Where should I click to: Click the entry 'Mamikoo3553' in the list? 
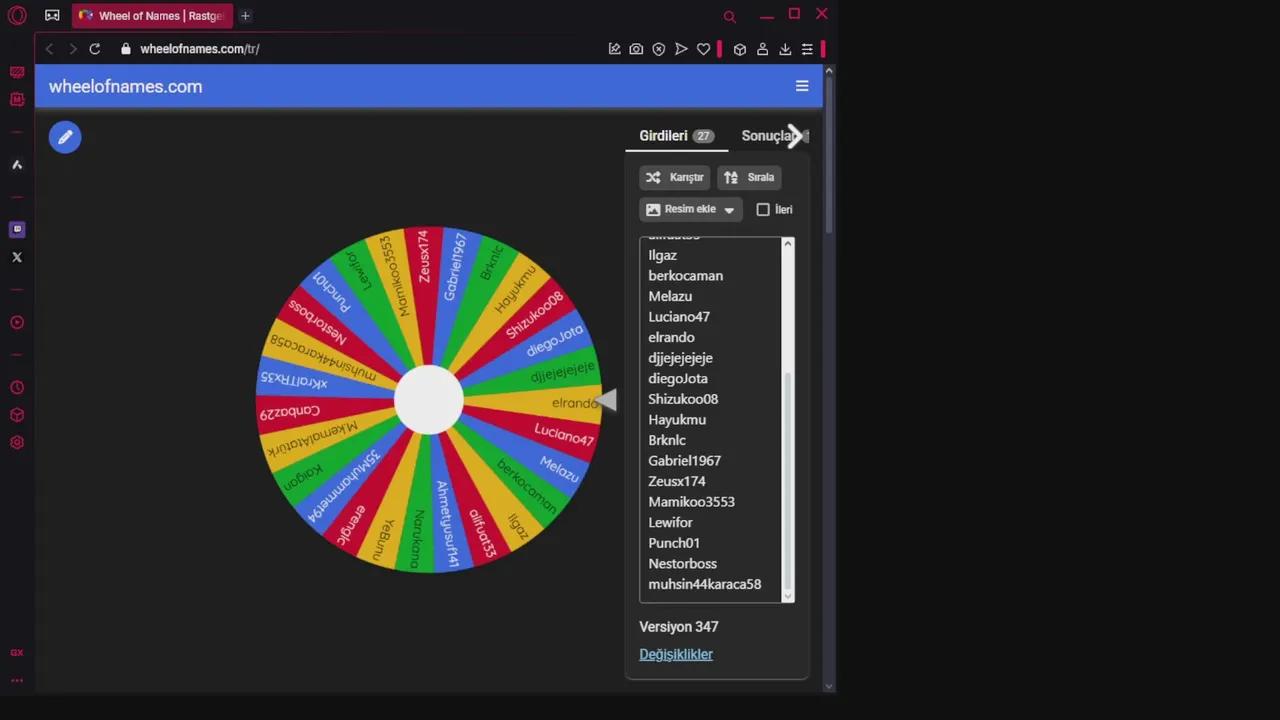pos(692,502)
